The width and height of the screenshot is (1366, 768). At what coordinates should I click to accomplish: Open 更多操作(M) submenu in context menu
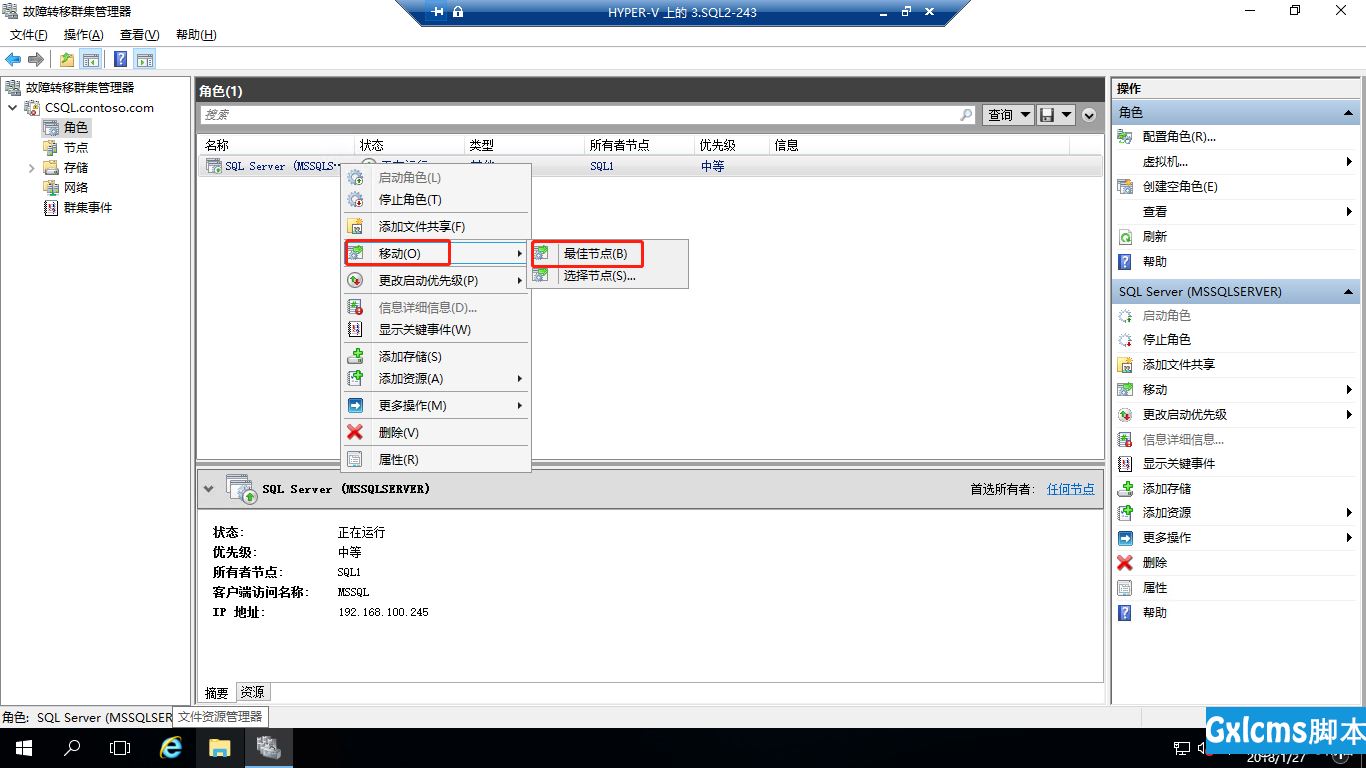436,405
